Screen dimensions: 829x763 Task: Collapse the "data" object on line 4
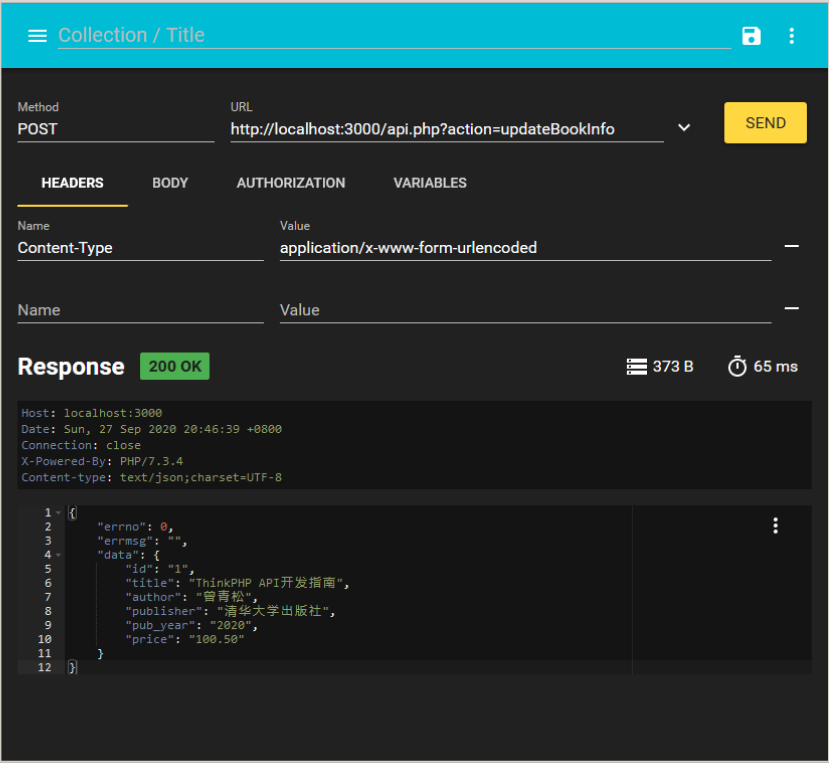pyautogui.click(x=58, y=555)
